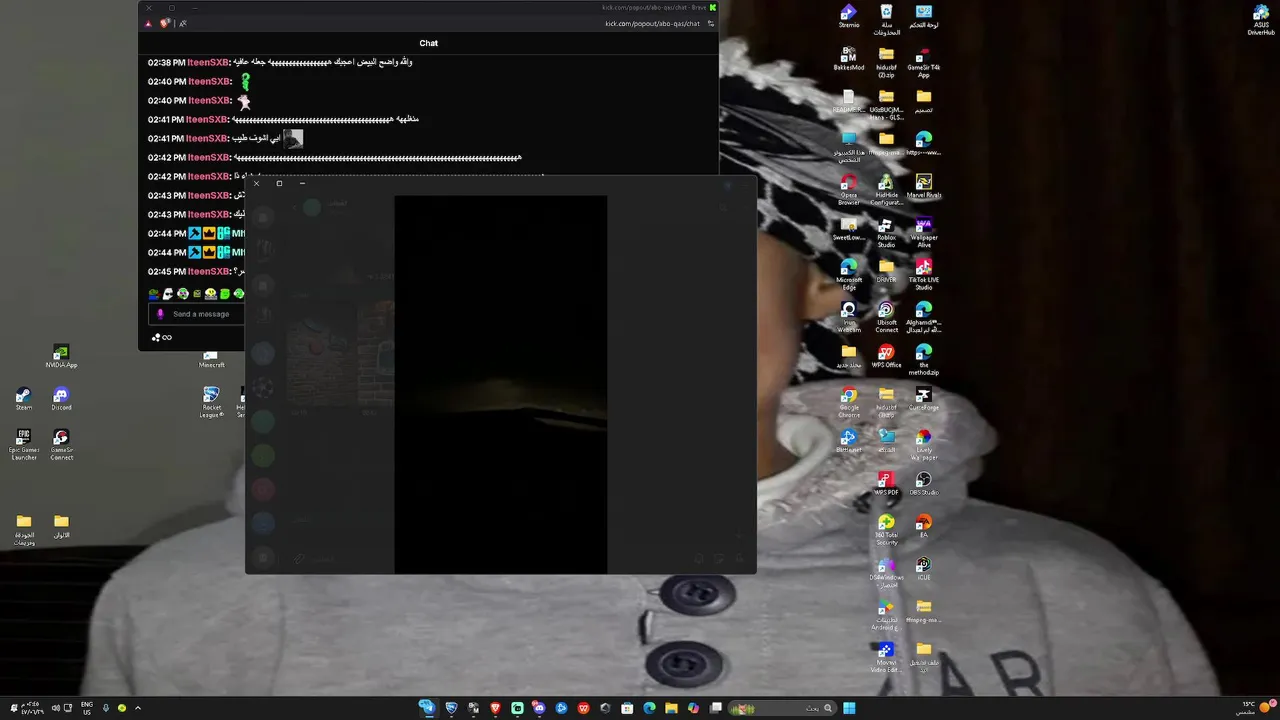
Task: Open the Steam desktop shortcut
Action: pos(23,399)
